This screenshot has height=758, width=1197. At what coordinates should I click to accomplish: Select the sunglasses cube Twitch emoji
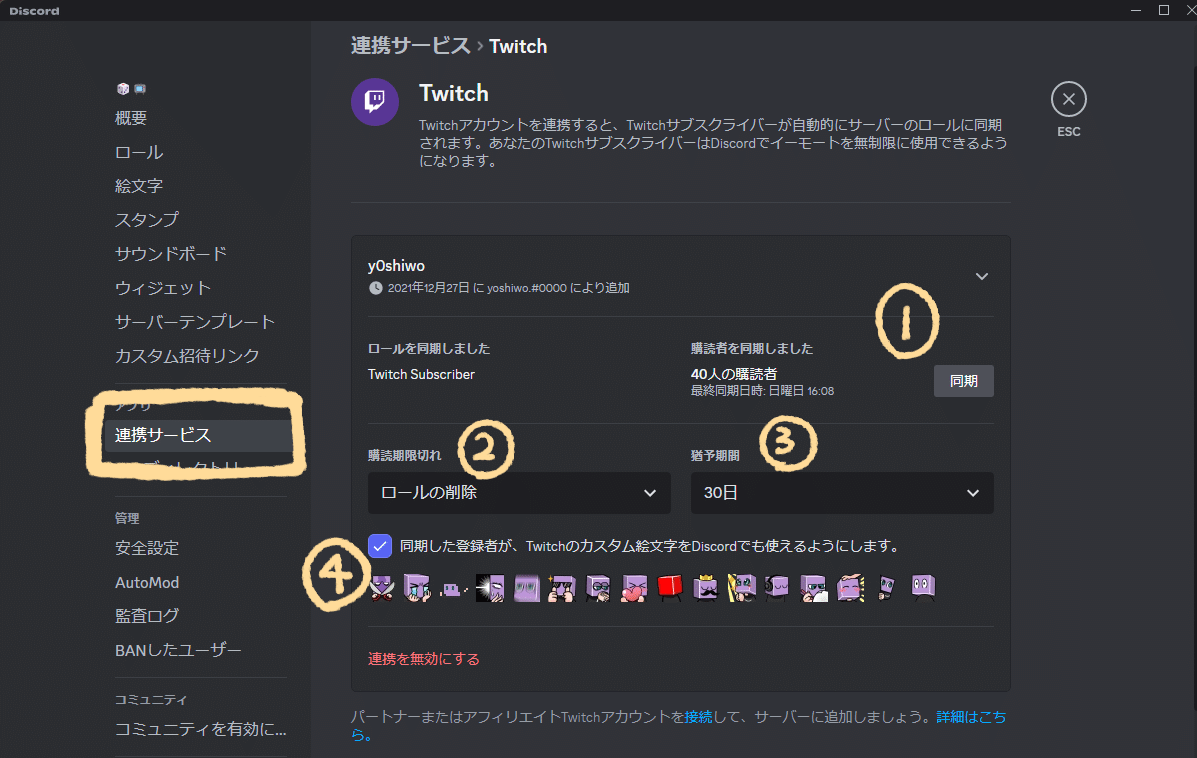coord(597,588)
